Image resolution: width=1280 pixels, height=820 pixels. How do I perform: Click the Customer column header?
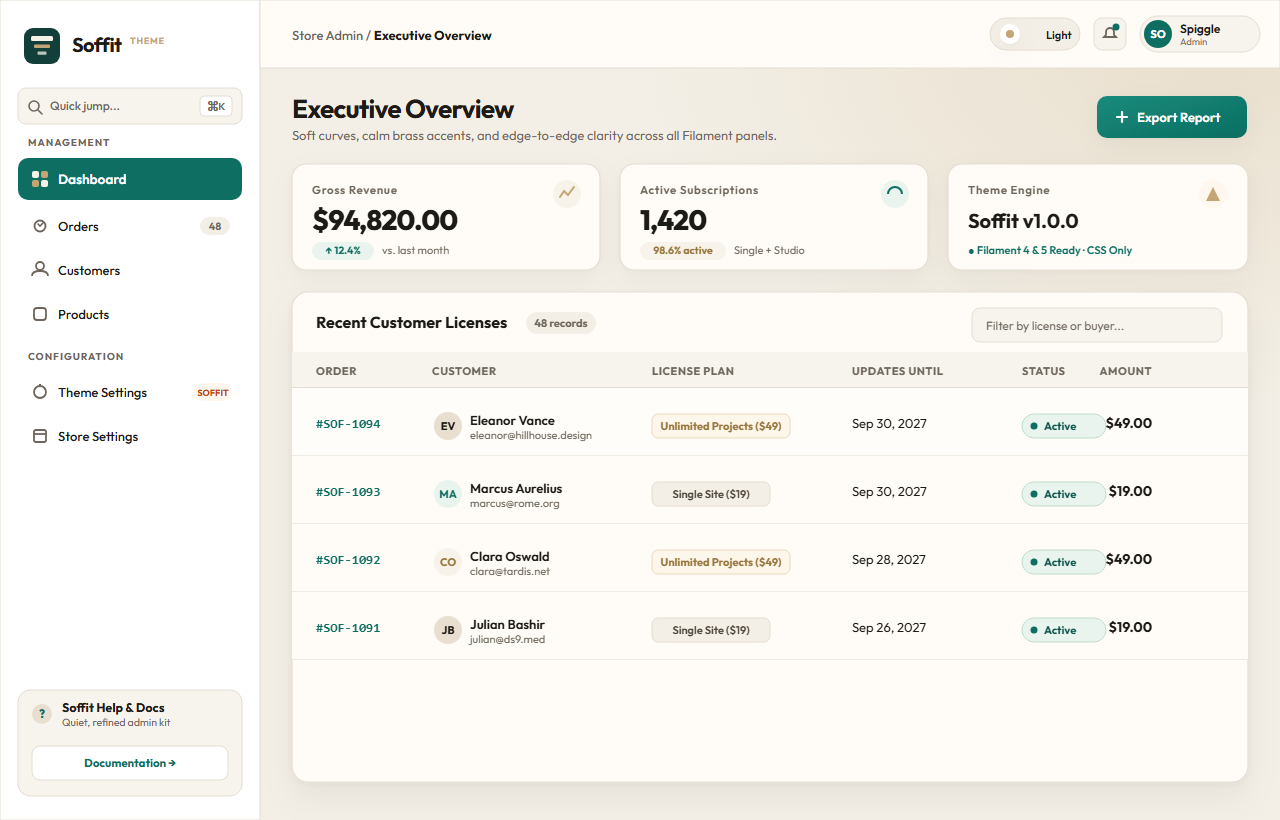pos(464,371)
